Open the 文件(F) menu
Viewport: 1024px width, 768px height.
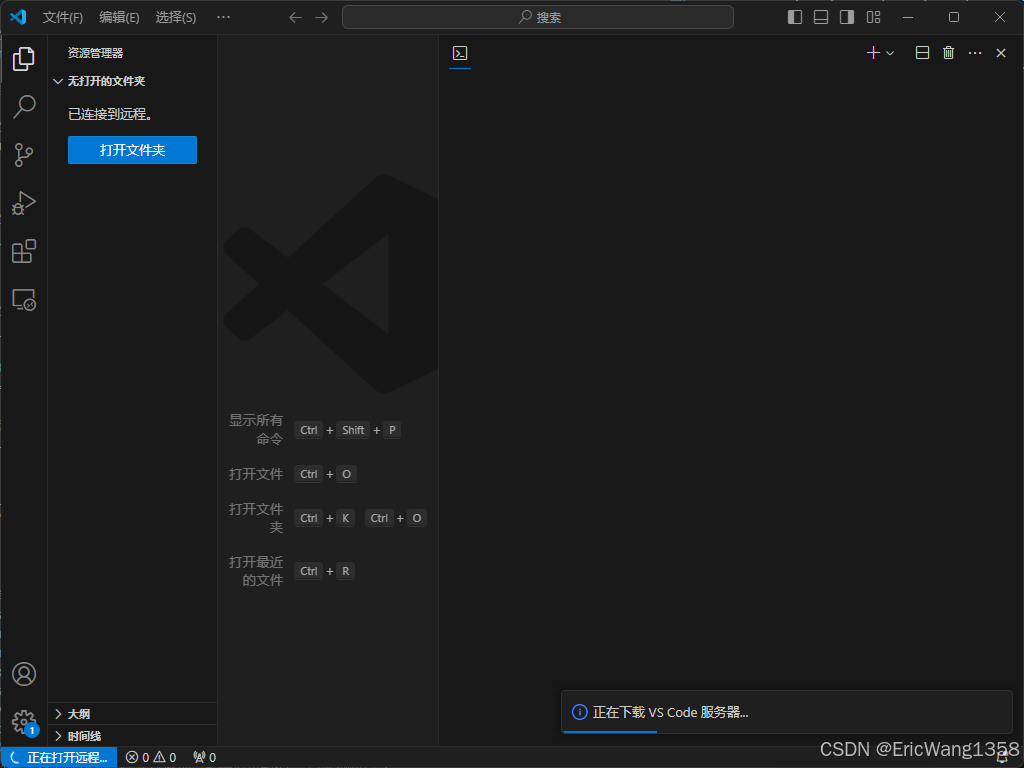[63, 18]
